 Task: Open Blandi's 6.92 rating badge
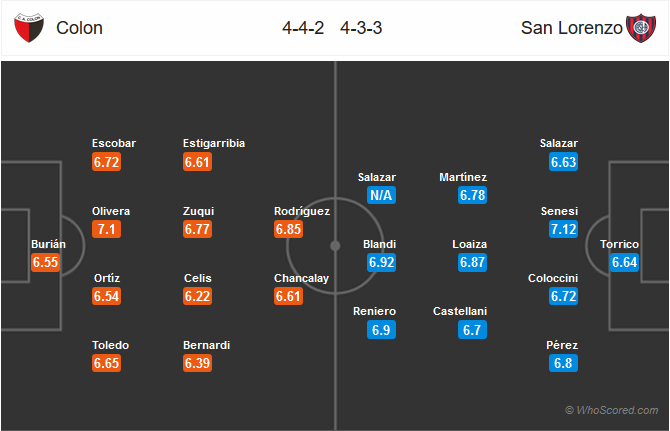click(381, 262)
